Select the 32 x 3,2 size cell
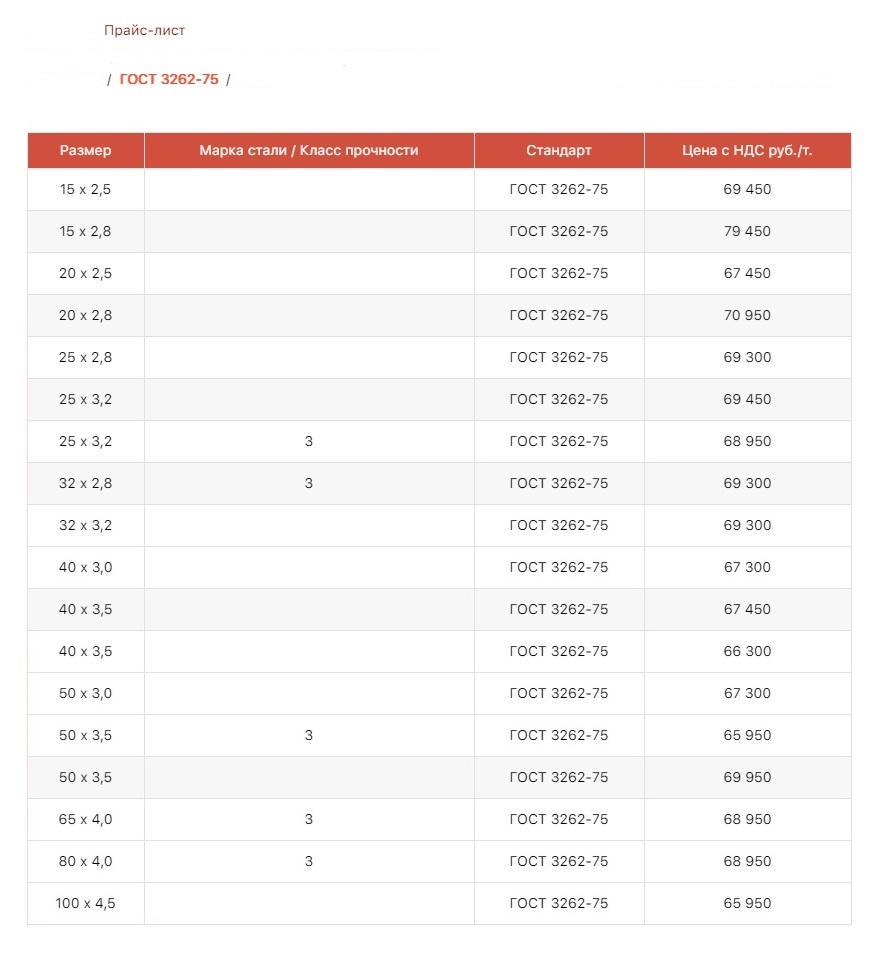Viewport: 880px width, 954px height. tap(86, 525)
